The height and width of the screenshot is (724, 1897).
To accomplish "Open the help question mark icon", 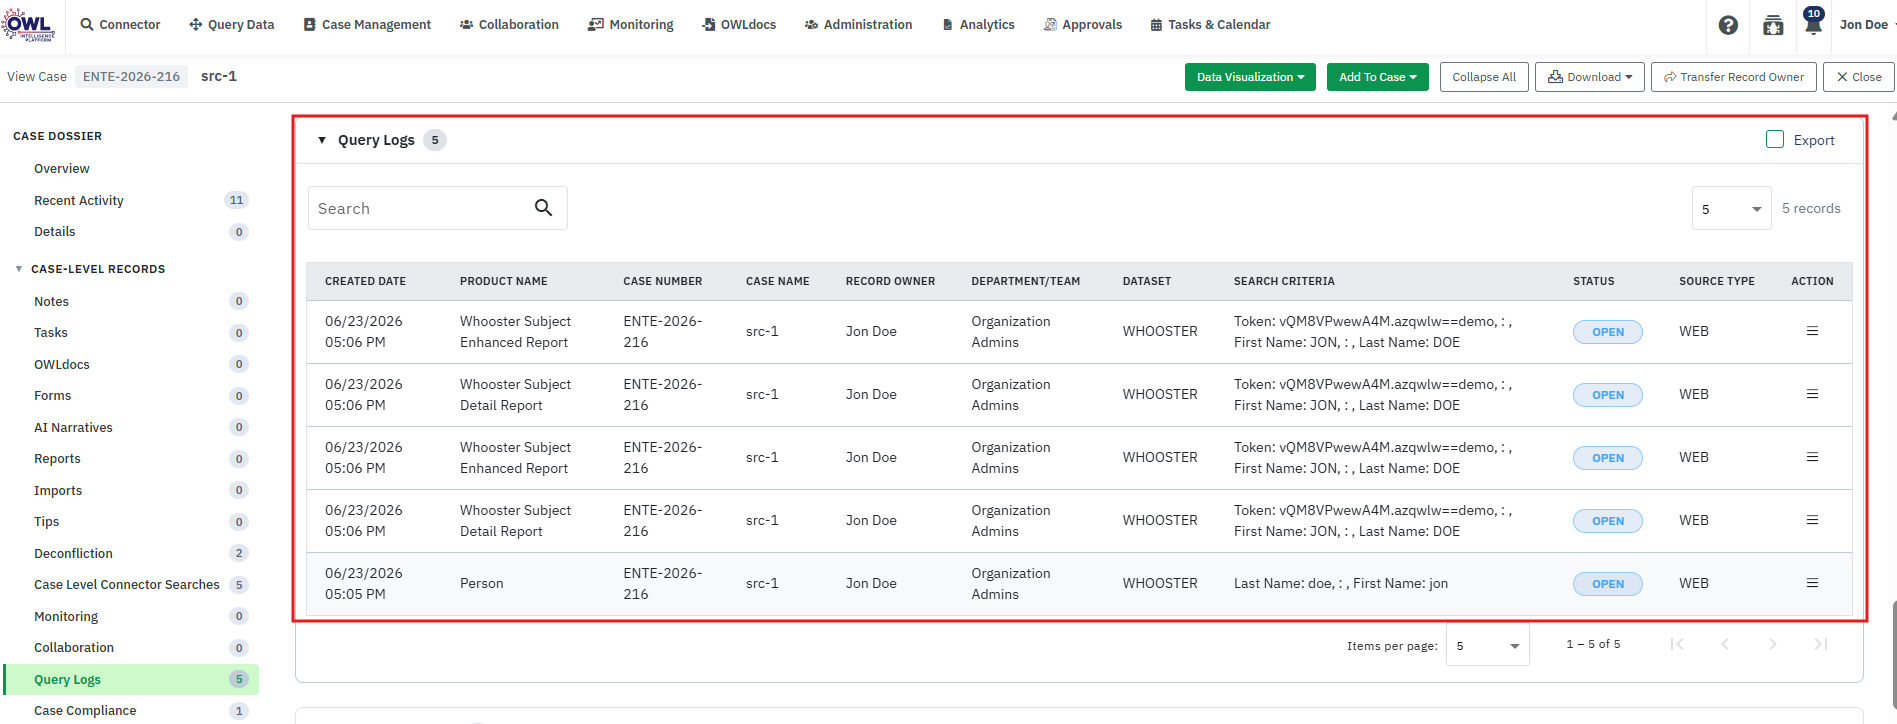I will click(1728, 25).
